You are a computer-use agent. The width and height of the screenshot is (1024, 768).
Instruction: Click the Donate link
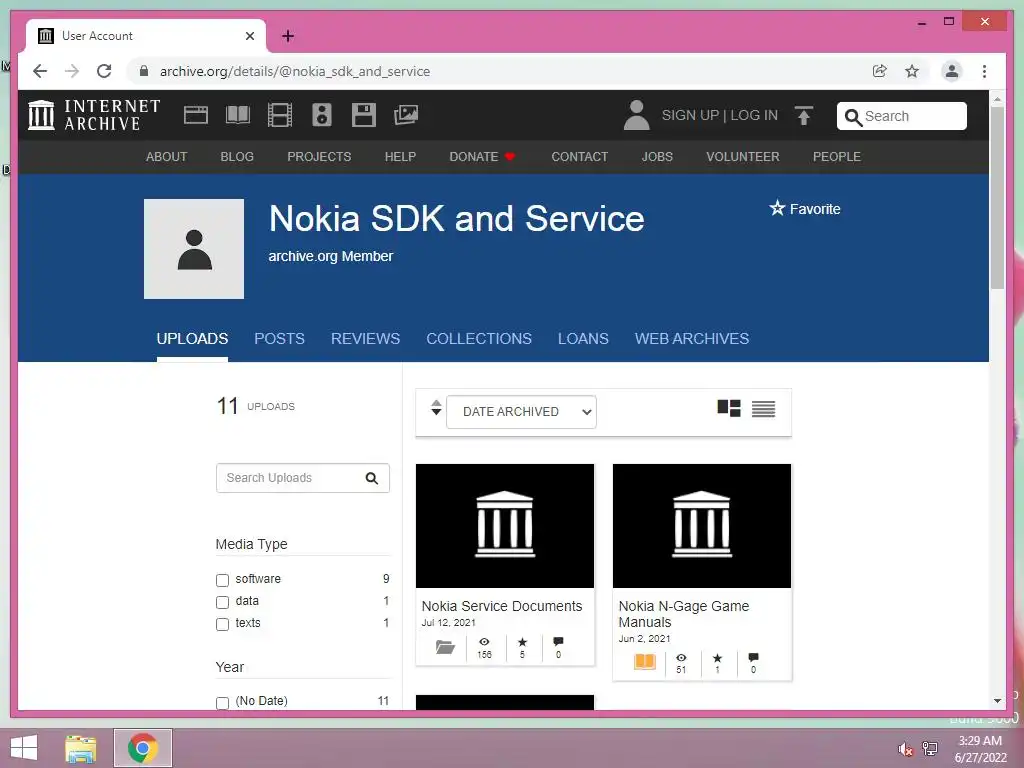click(x=482, y=157)
